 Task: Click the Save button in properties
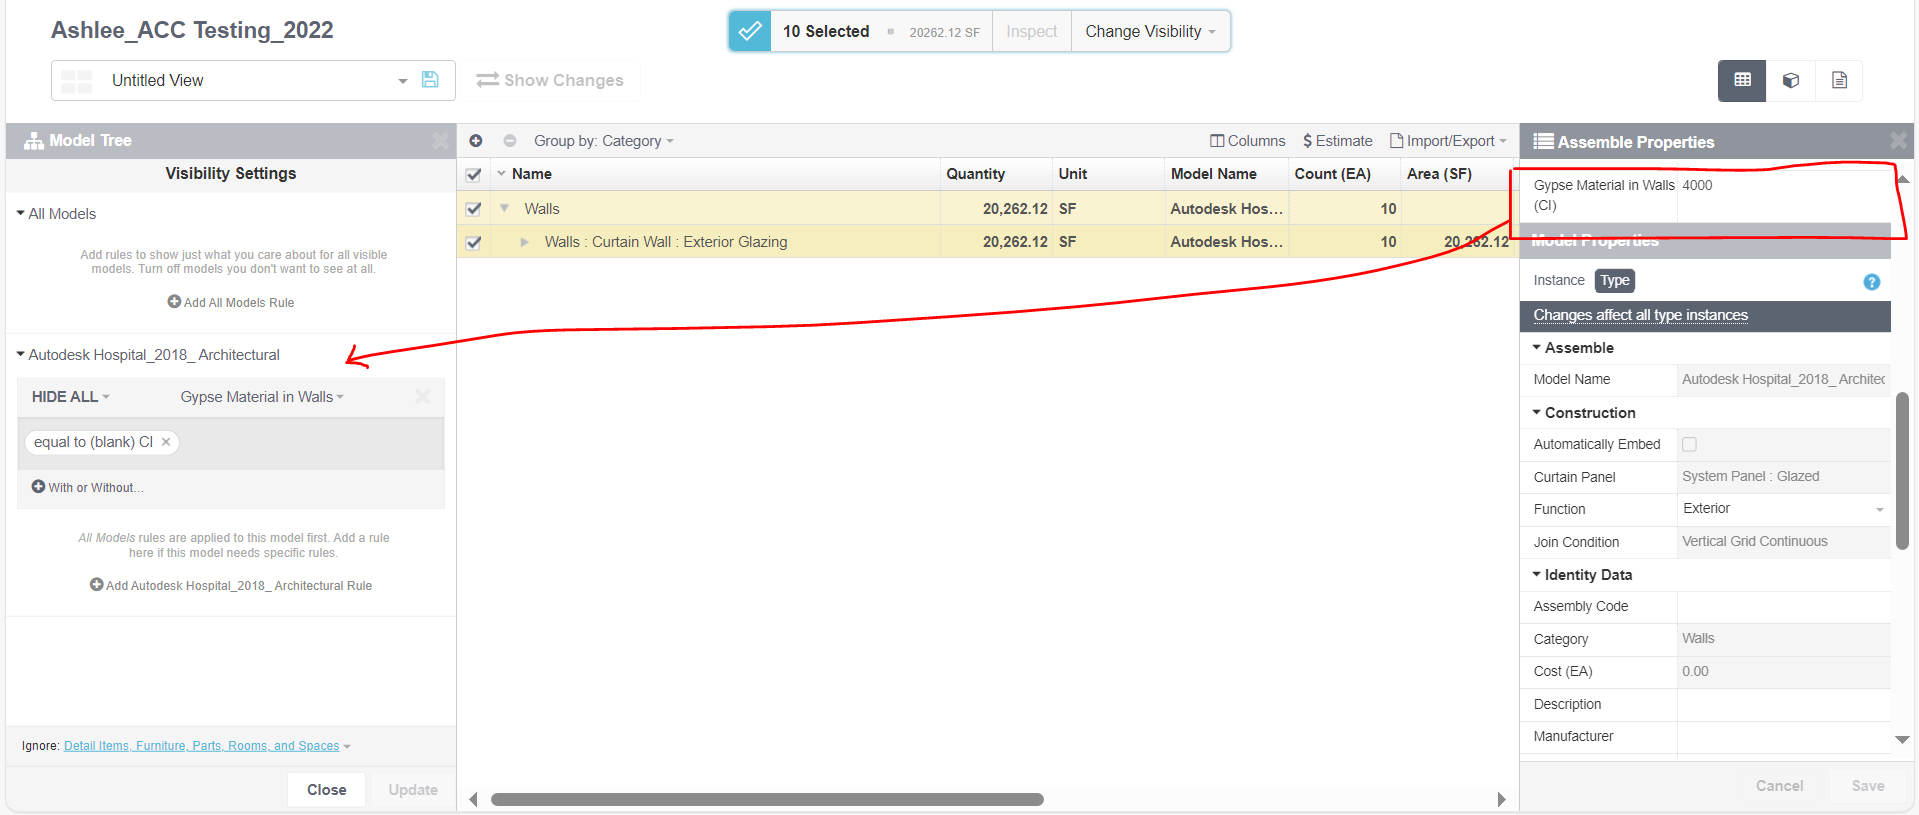(x=1867, y=786)
